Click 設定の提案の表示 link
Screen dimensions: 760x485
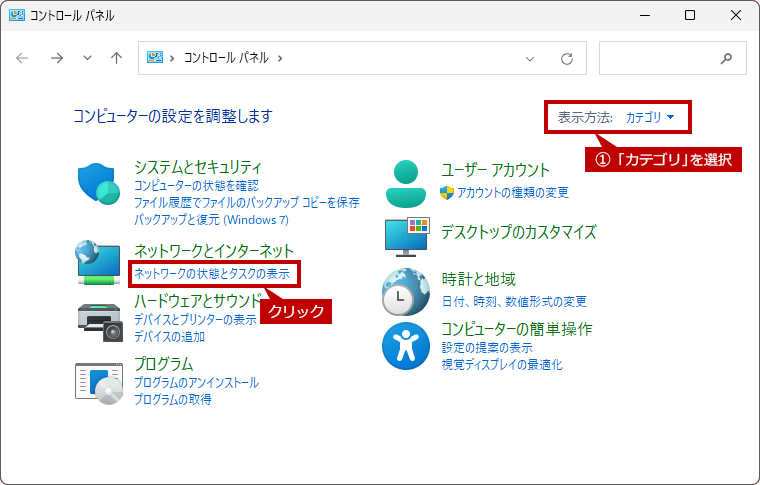487,348
